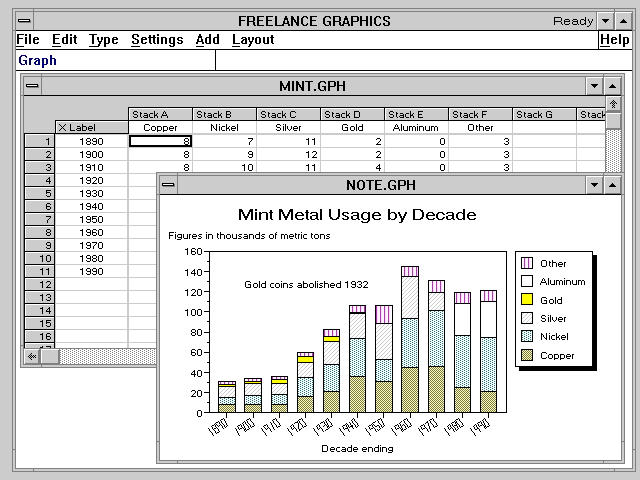This screenshot has height=480, width=640.
Task: Open MINT.GPH window control menu
Action: [x=32, y=86]
